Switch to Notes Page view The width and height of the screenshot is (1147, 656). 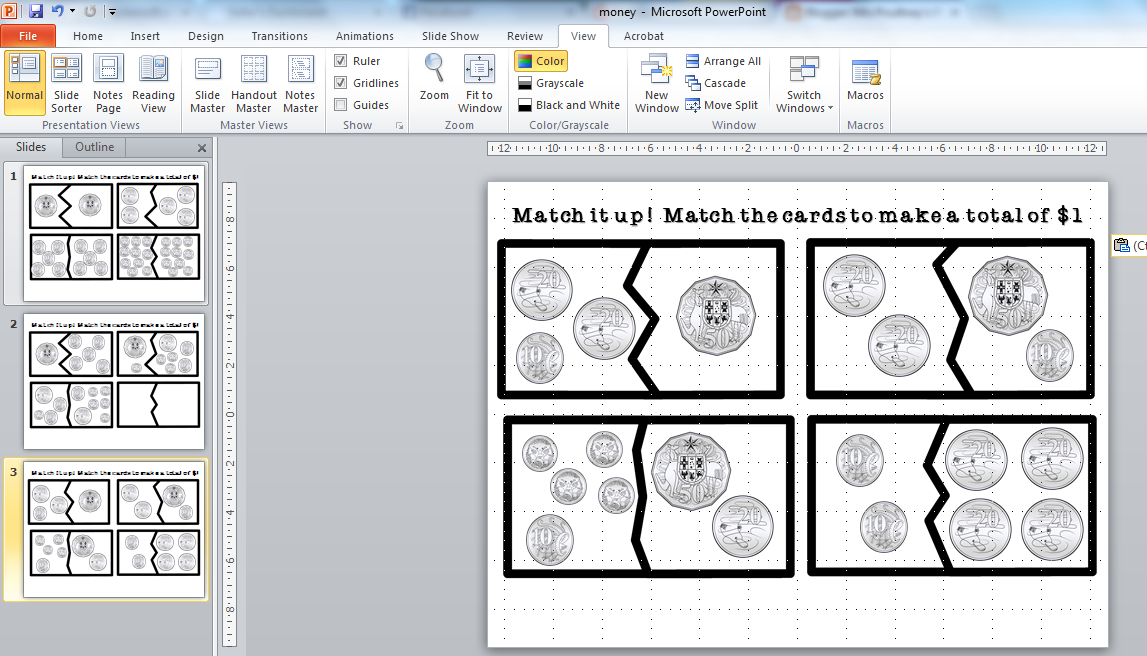coord(108,83)
